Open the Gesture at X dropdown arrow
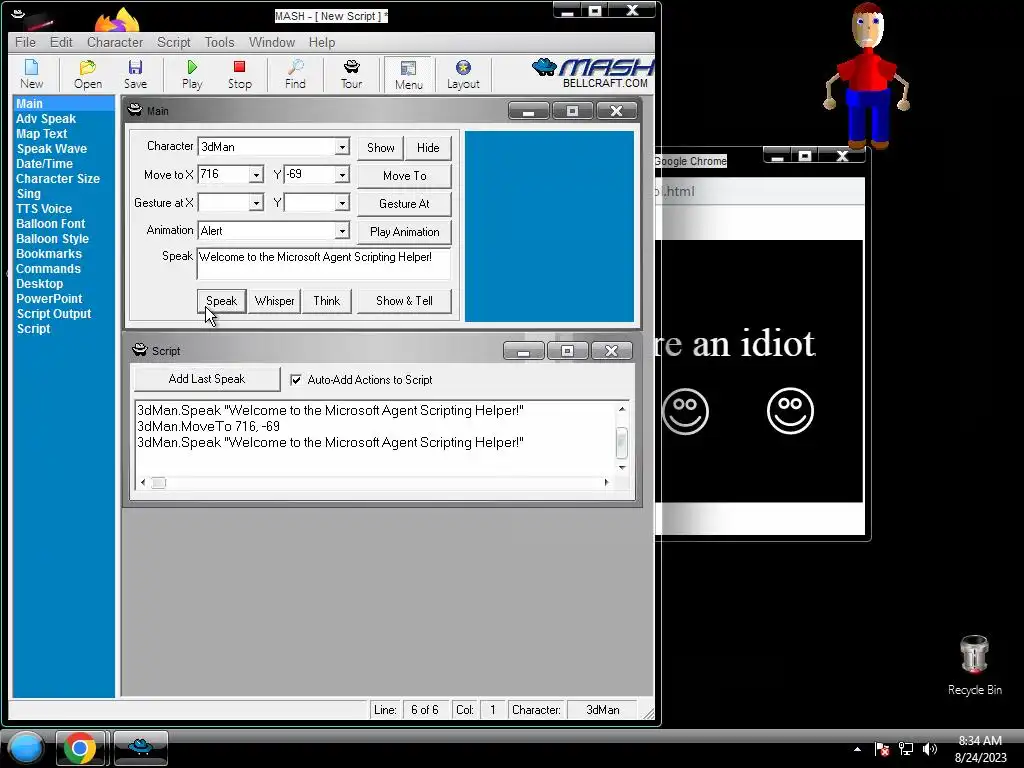The width and height of the screenshot is (1024, 768). (x=256, y=203)
